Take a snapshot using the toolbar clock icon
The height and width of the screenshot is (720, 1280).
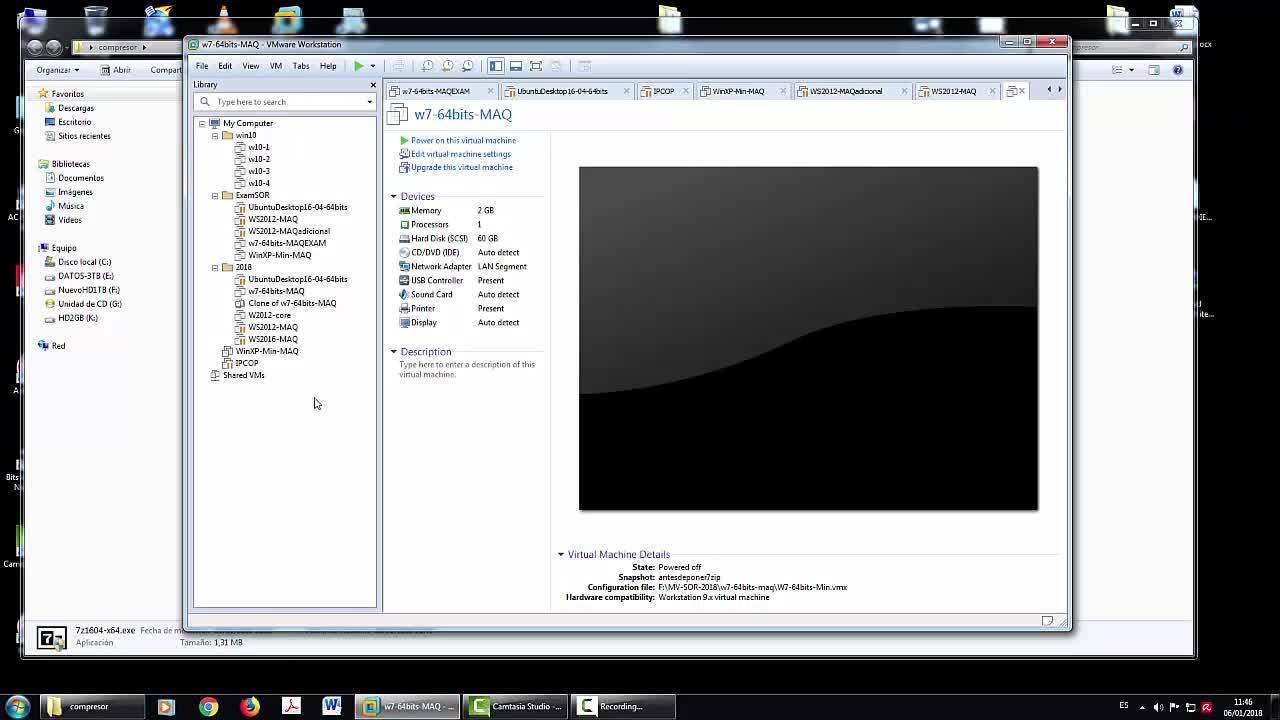(x=427, y=66)
